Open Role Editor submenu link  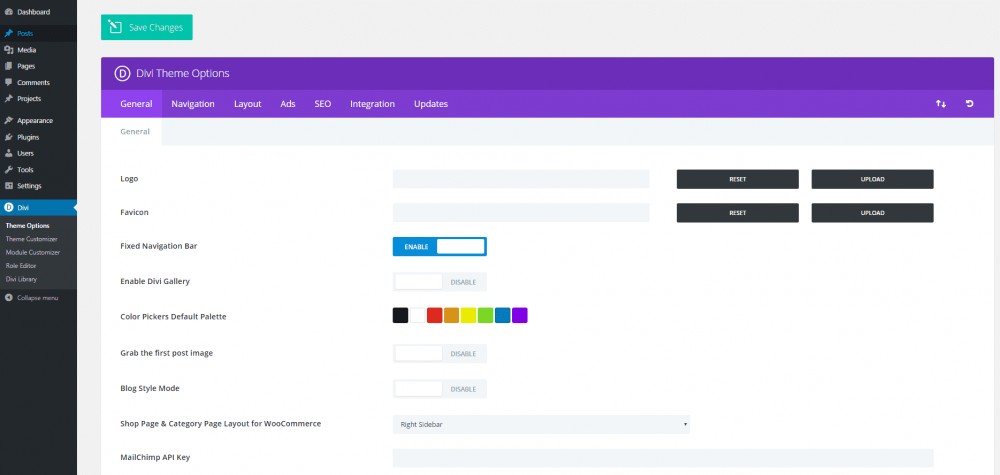pos(21,266)
